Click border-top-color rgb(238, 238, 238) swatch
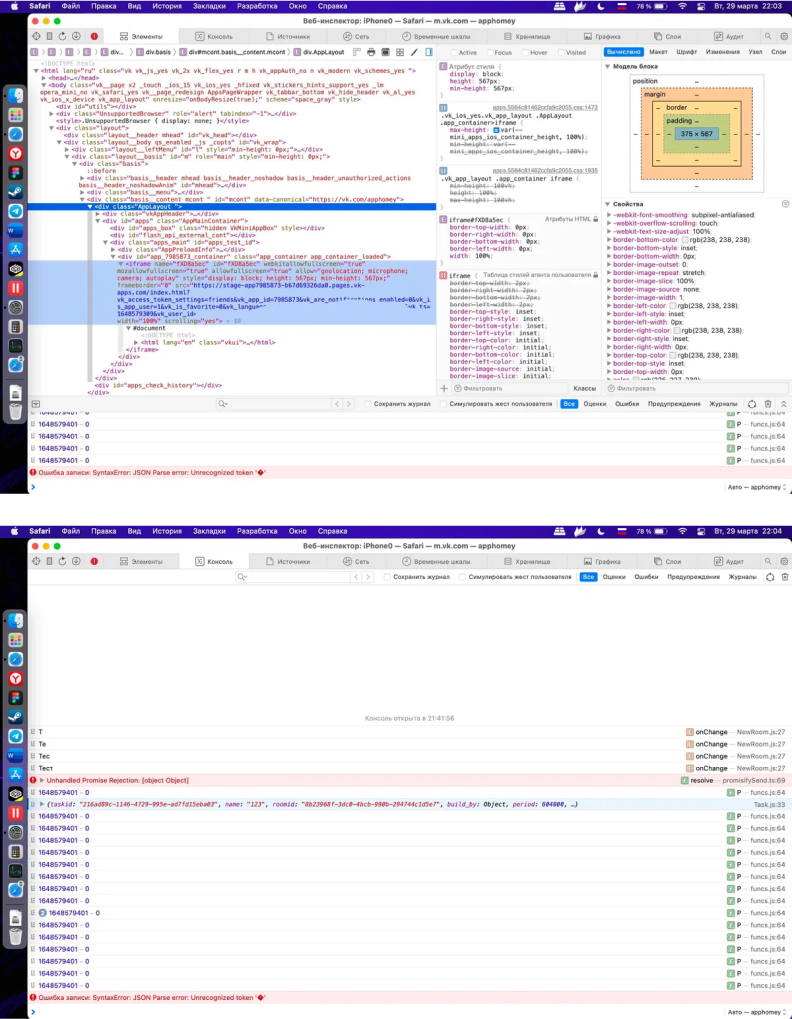This screenshot has width=792, height=1019. (672, 355)
